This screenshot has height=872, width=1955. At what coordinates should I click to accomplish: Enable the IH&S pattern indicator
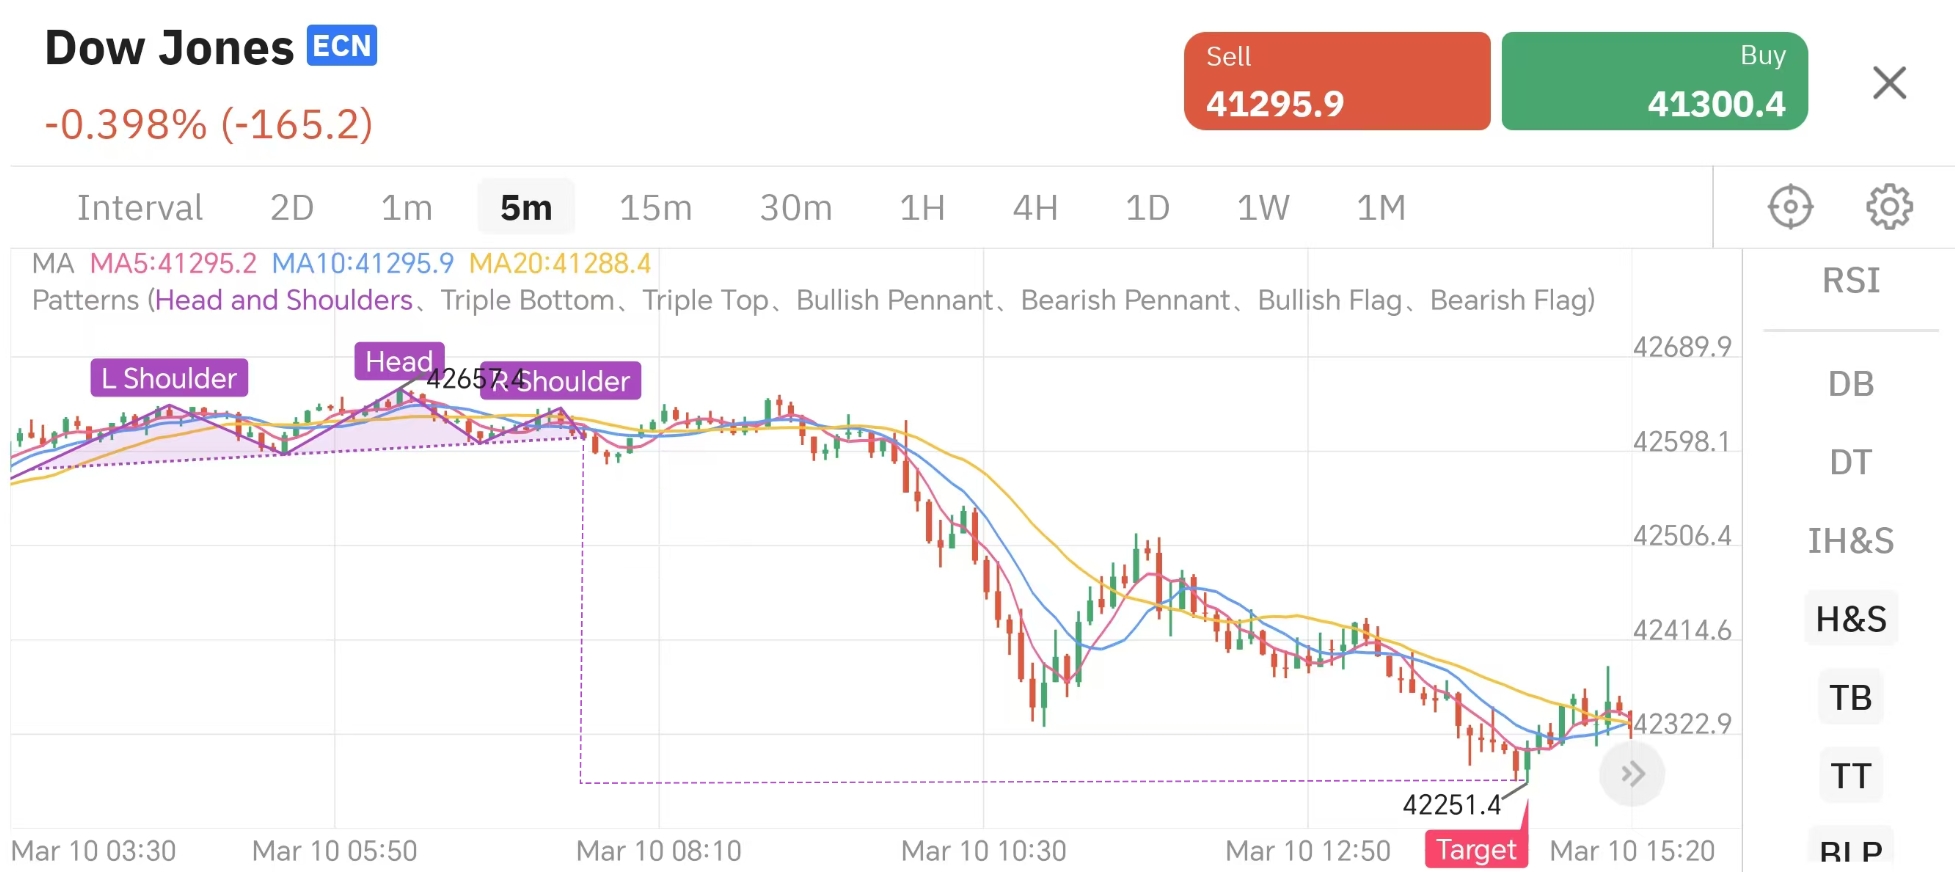click(x=1850, y=541)
